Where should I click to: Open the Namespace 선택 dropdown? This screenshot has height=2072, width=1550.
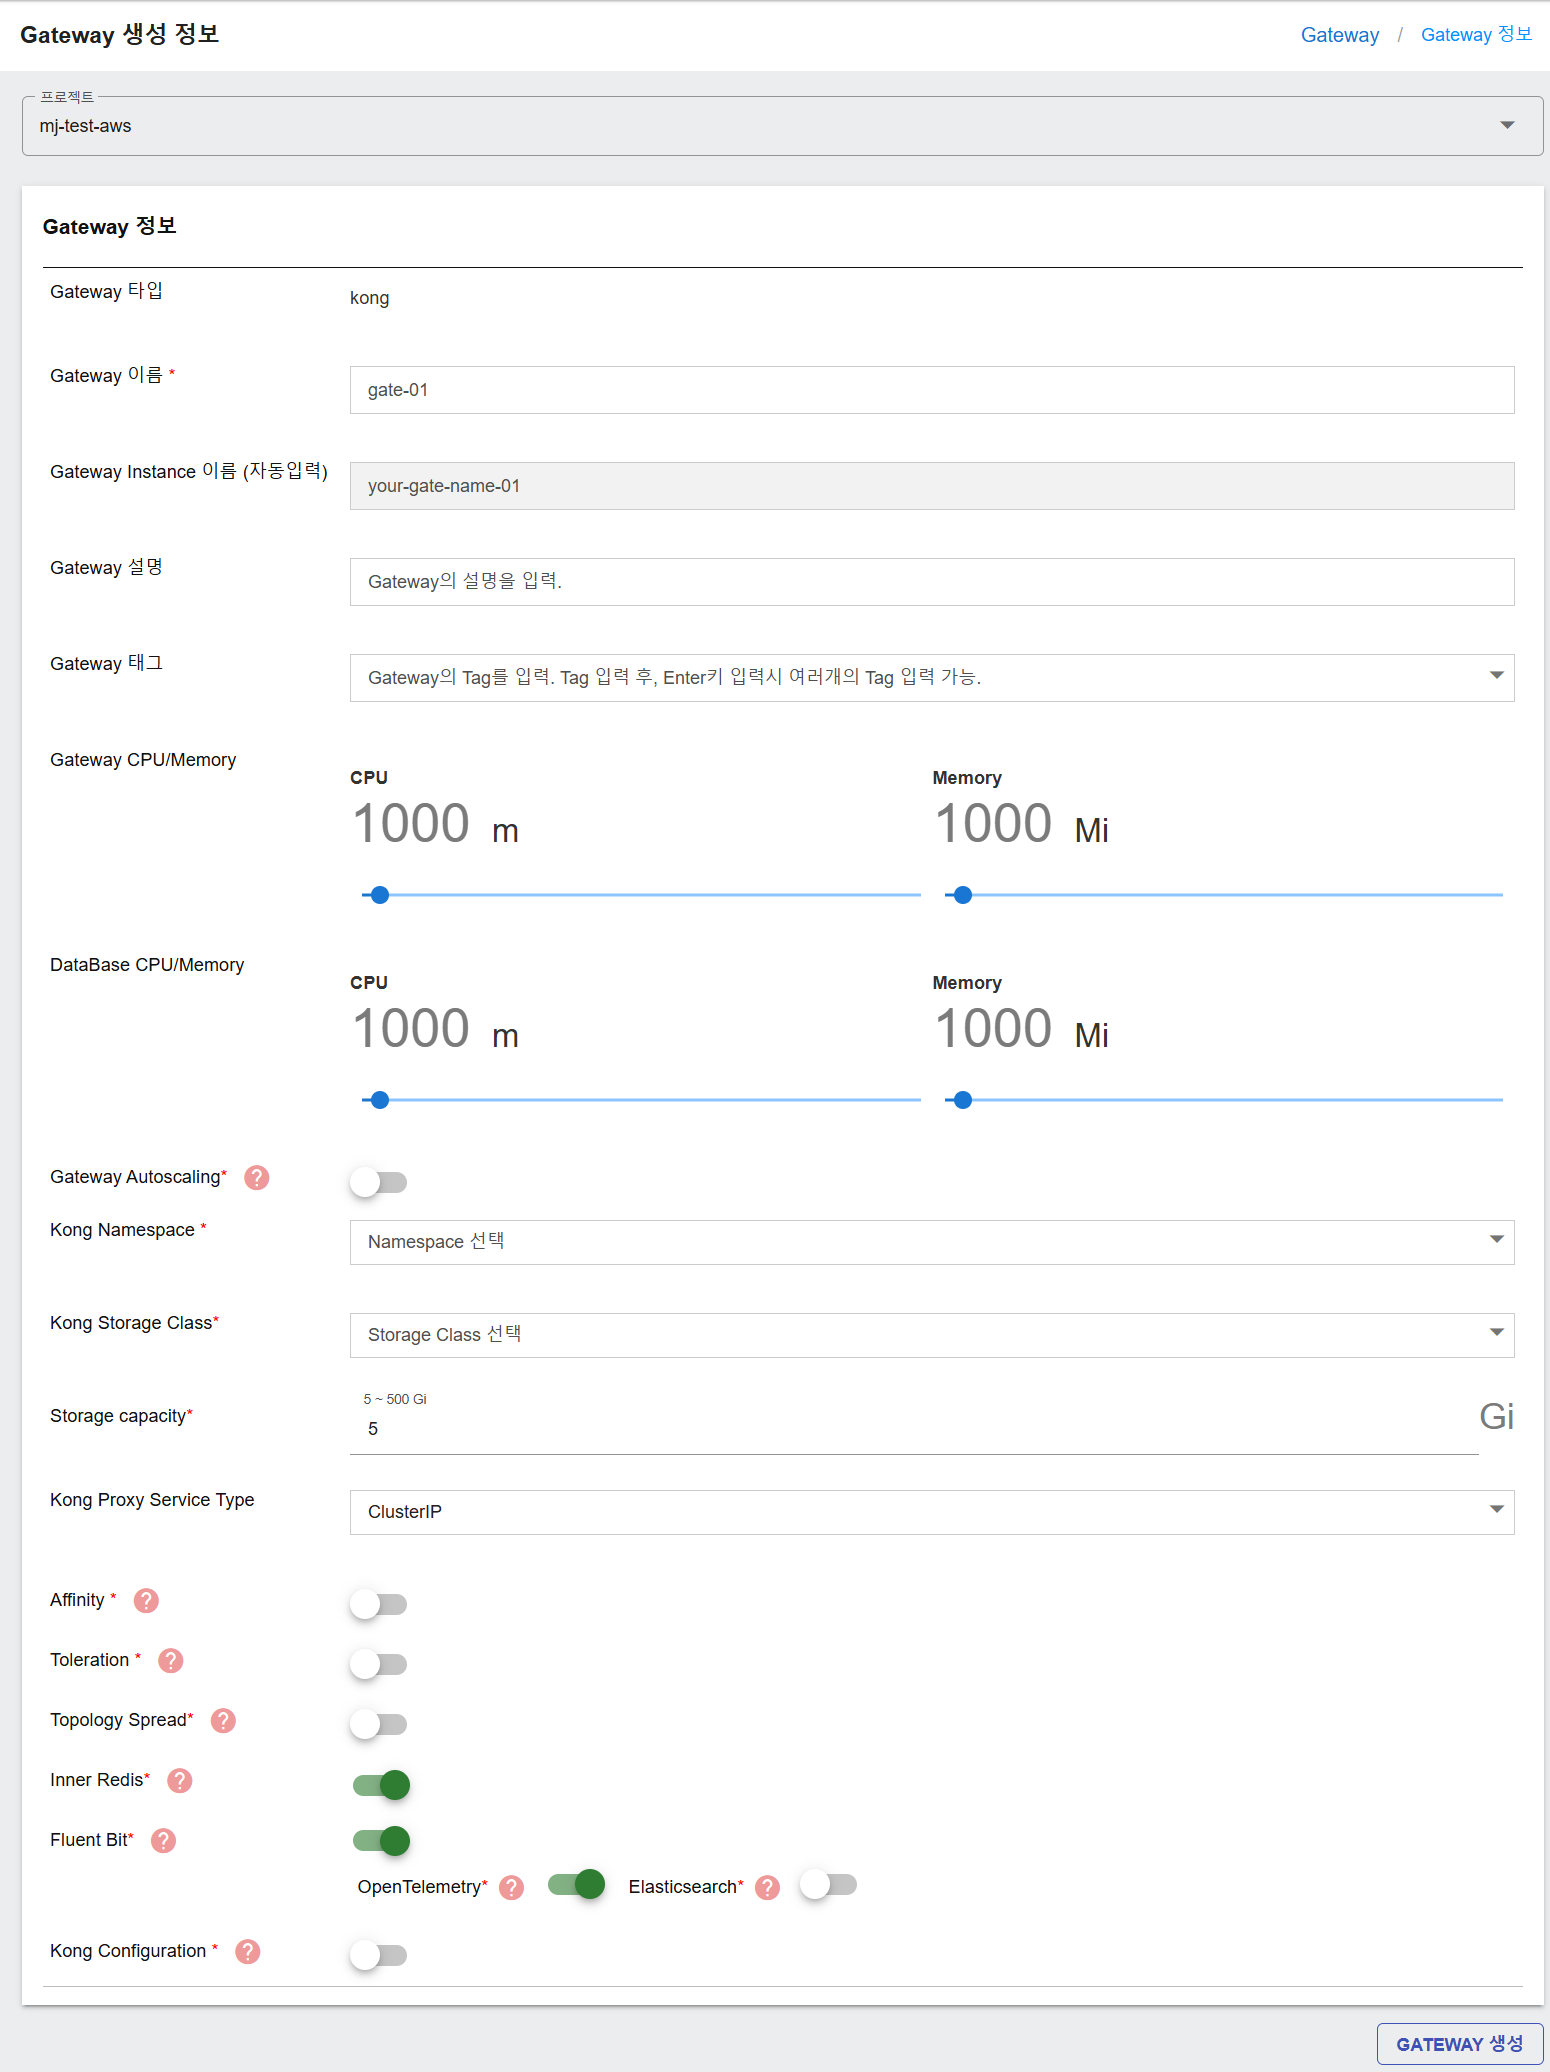(x=932, y=1242)
